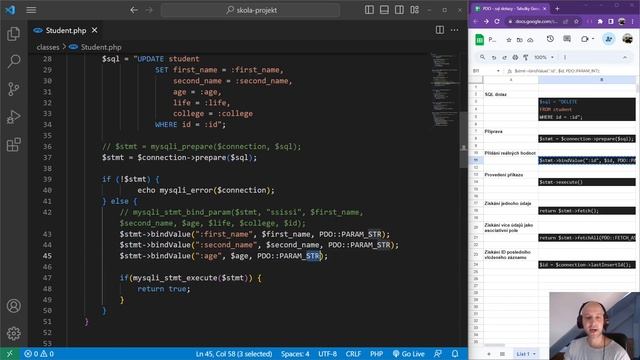This screenshot has width=640, height=360.
Task: Open the Extensions view
Action: (13, 144)
